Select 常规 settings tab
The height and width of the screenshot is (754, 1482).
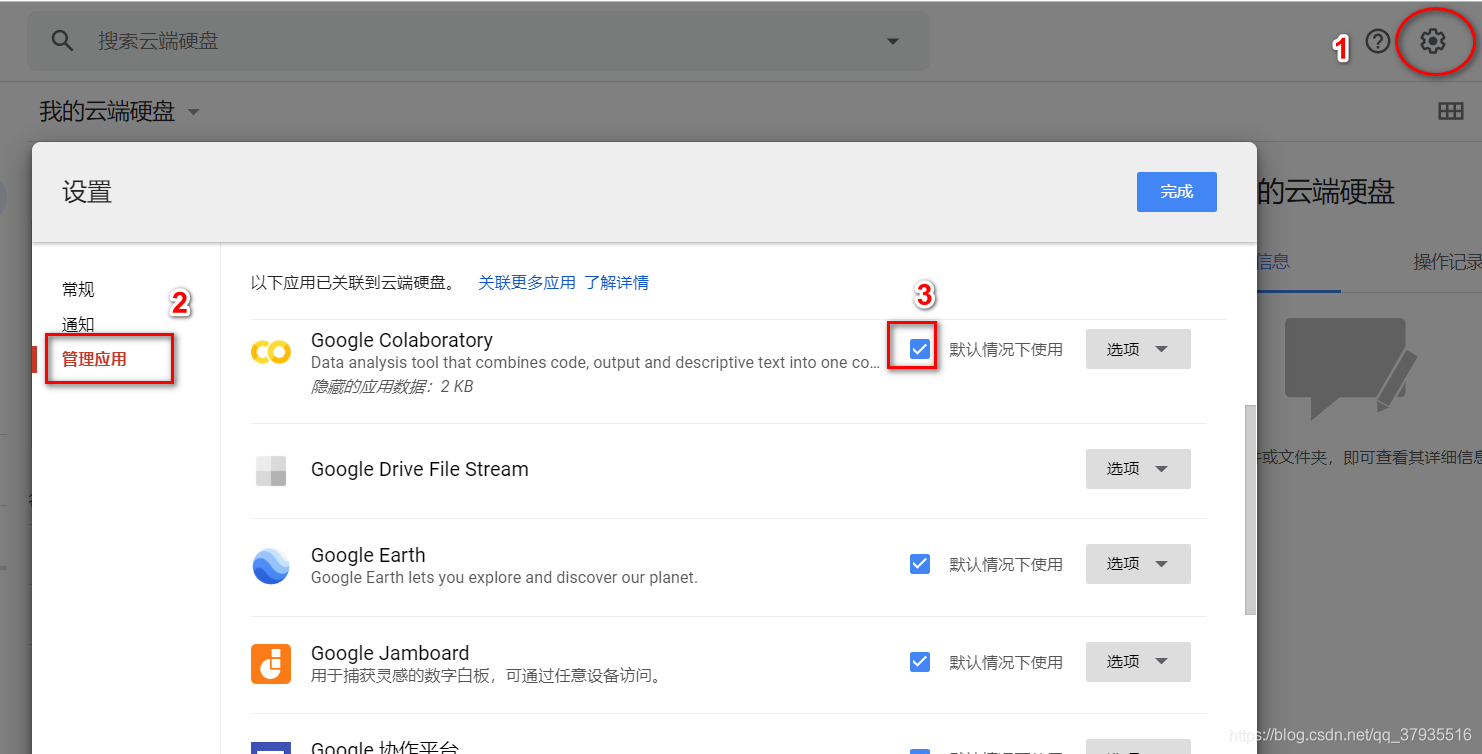point(78,290)
